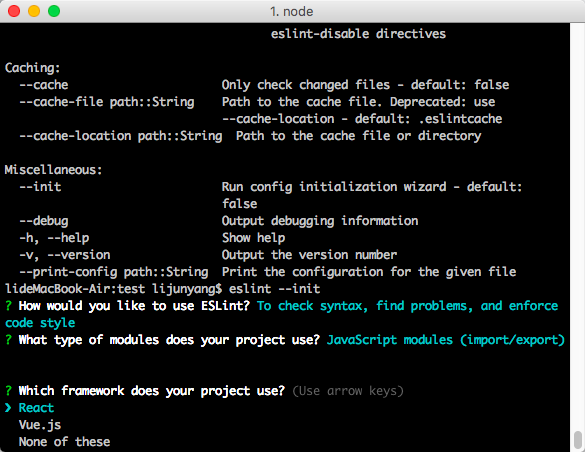Click the "What type of modules" question
The width and height of the screenshot is (585, 452).
(x=88, y=340)
